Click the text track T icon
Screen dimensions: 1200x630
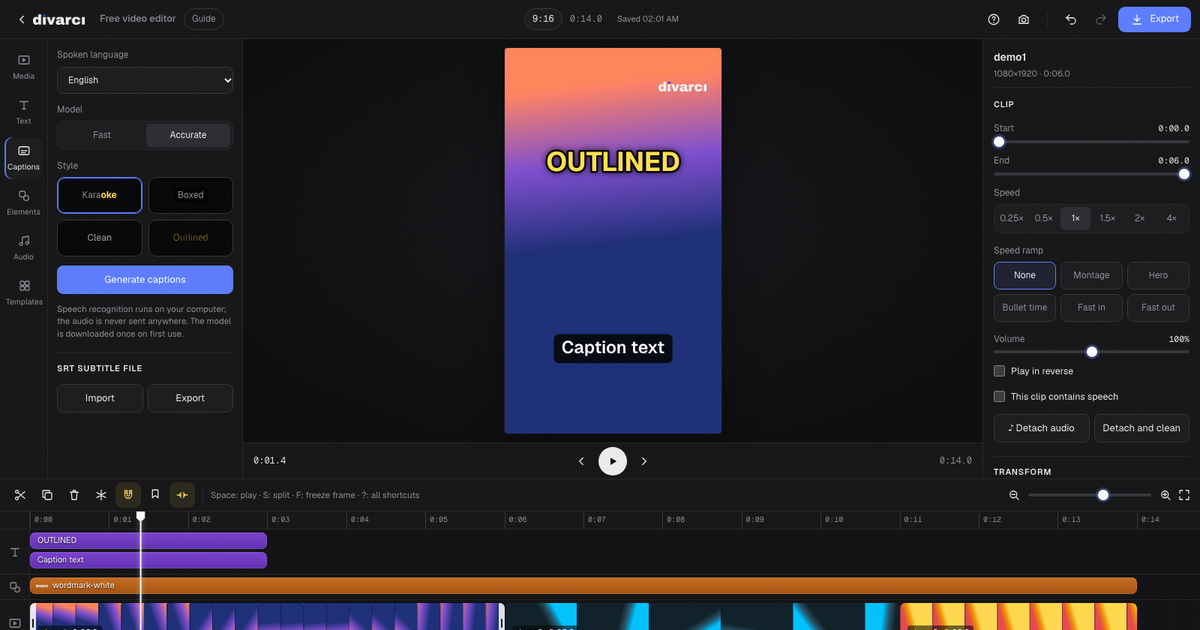coord(15,552)
